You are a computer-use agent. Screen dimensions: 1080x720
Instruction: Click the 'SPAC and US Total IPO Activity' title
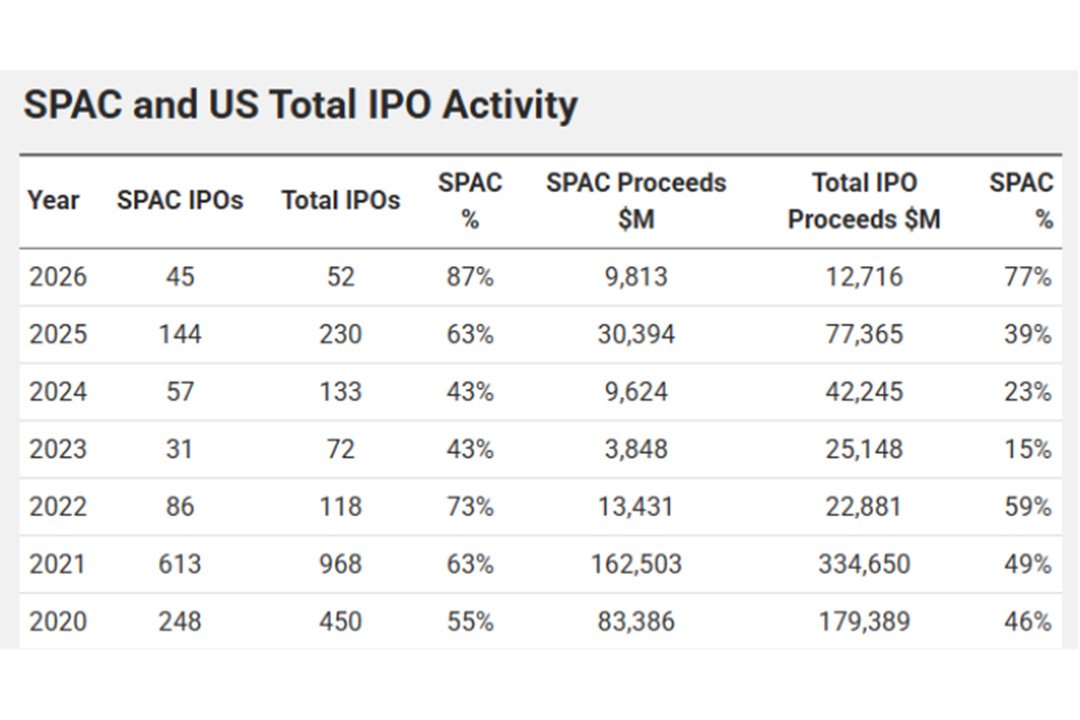tap(300, 106)
